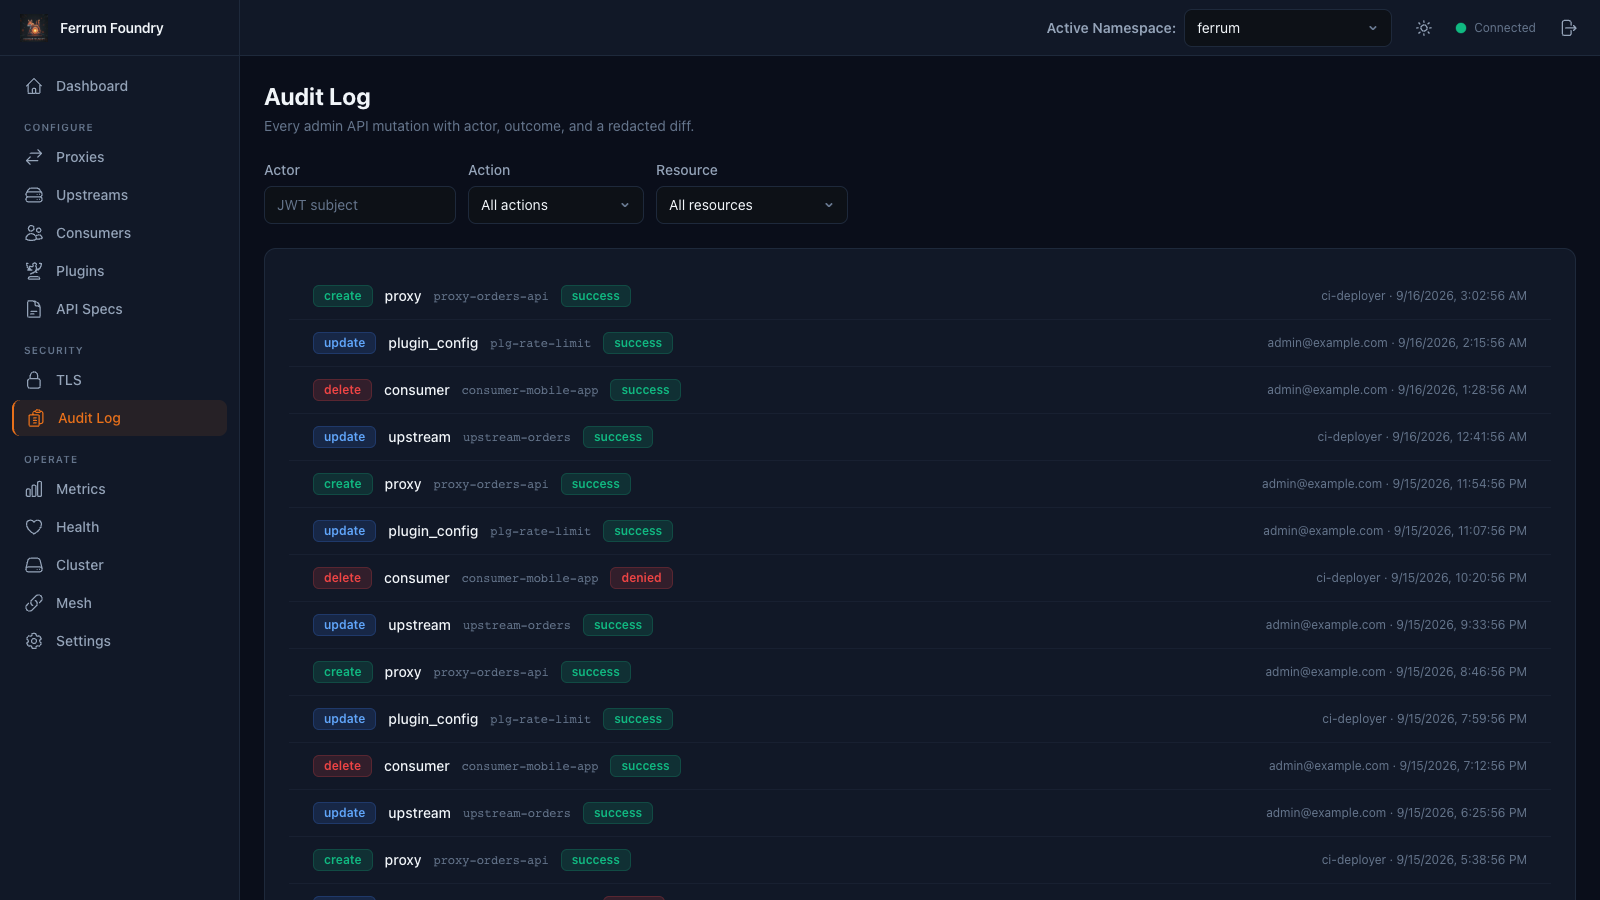This screenshot has width=1600, height=900.
Task: Select the Audit Log sidebar item
Action: pos(120,418)
